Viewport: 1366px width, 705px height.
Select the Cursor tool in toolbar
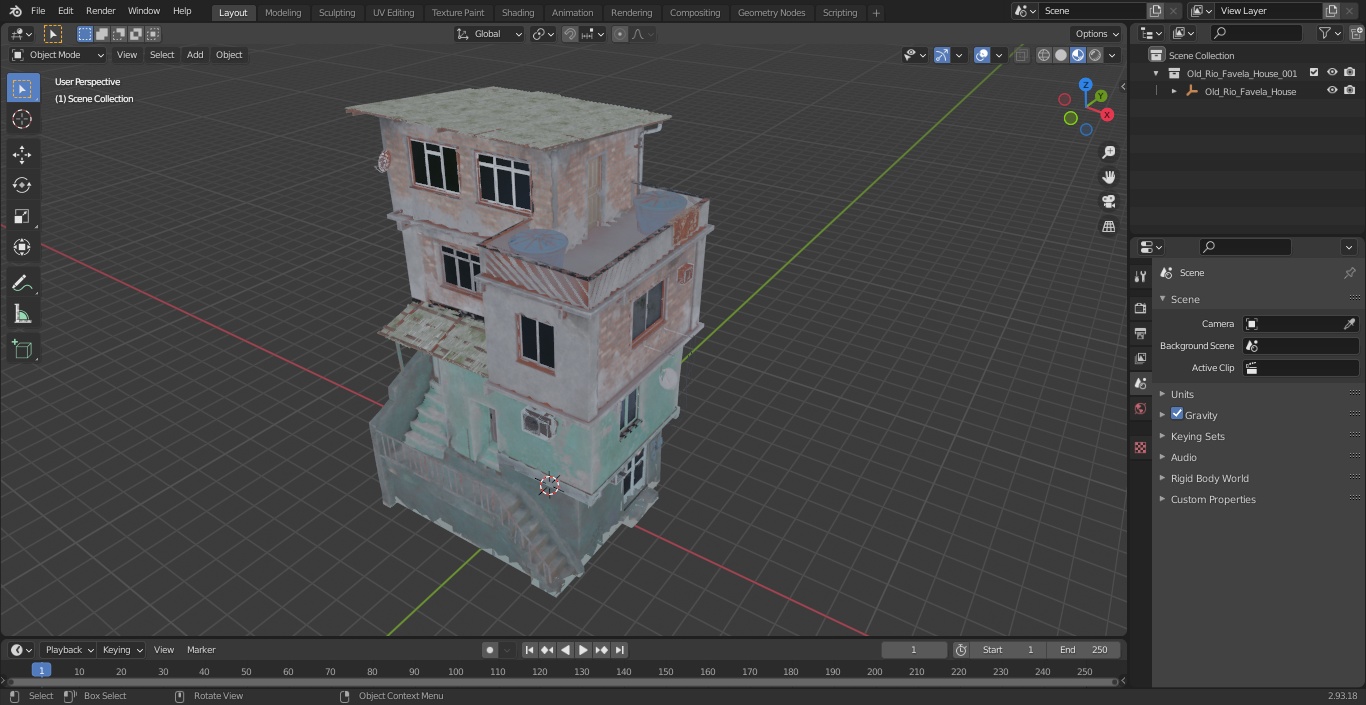pyautogui.click(x=22, y=119)
